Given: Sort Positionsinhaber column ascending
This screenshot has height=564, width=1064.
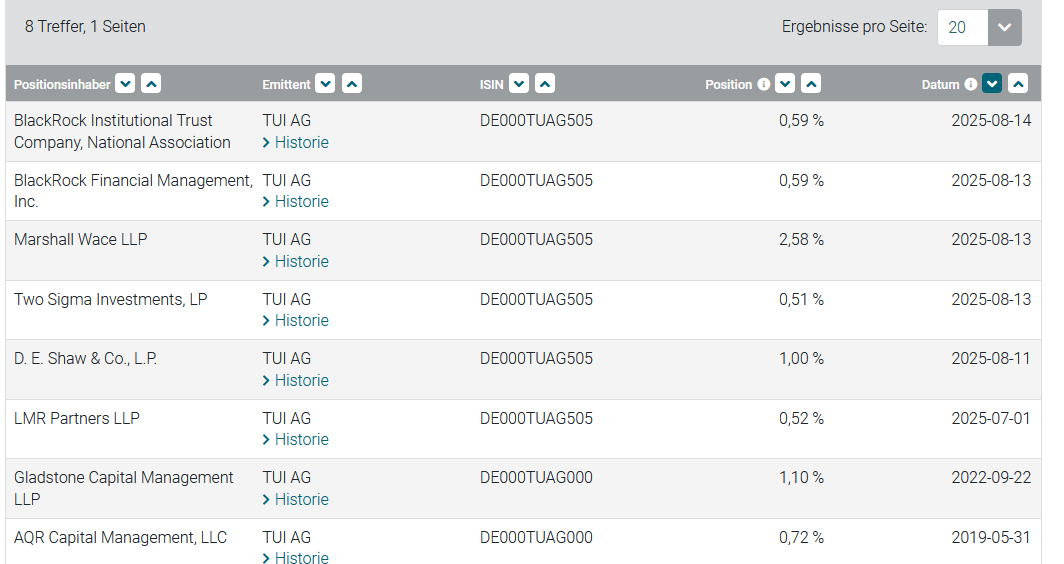Looking at the screenshot, I should point(151,84).
